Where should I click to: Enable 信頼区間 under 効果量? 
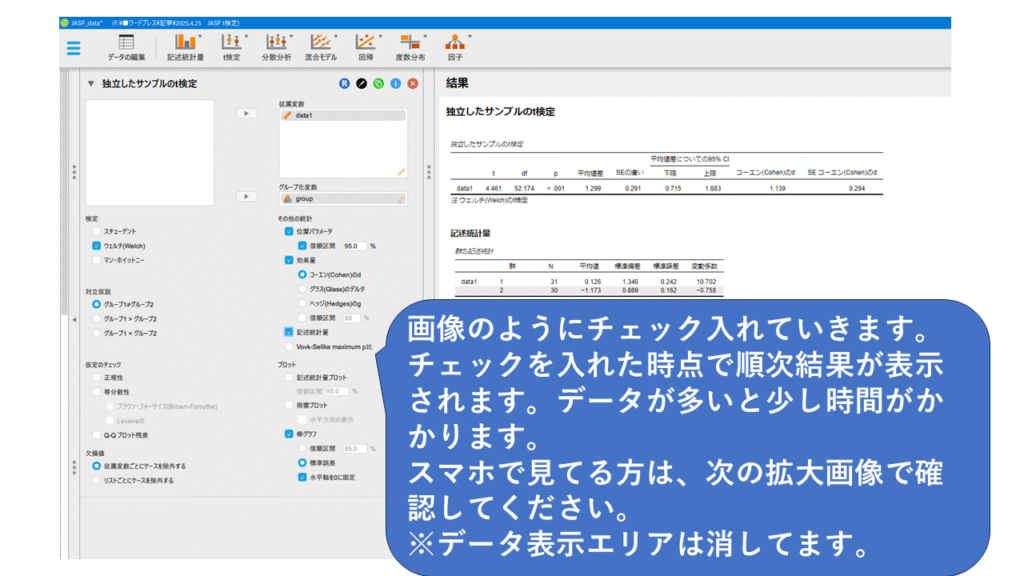302,318
